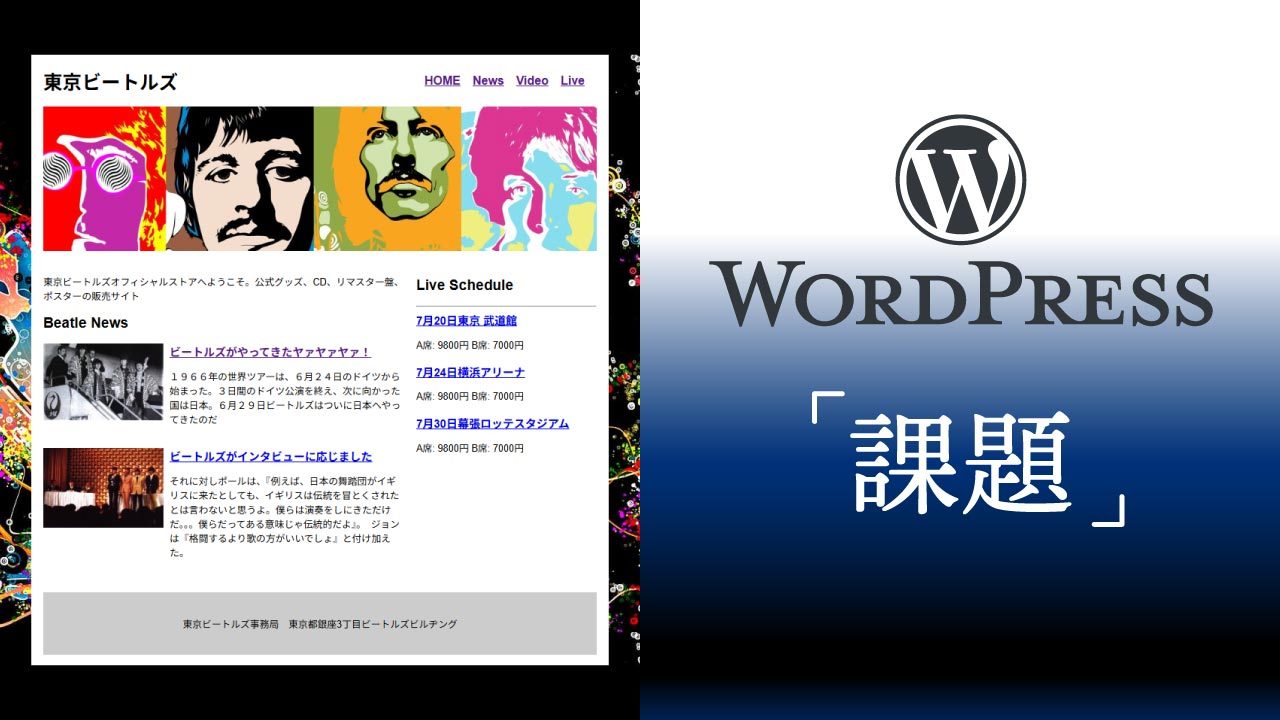Open the ビートルズがやってきたヤァヤァヤァ！ article link
The width and height of the screenshot is (1280, 720).
point(270,352)
